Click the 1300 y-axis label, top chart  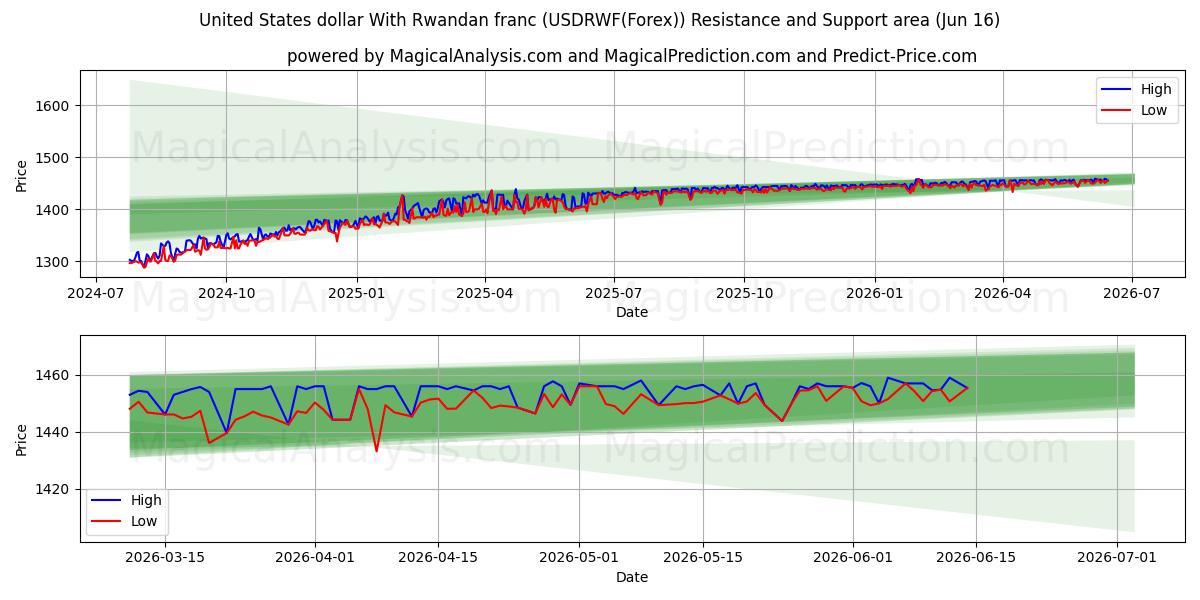pyautogui.click(x=52, y=262)
